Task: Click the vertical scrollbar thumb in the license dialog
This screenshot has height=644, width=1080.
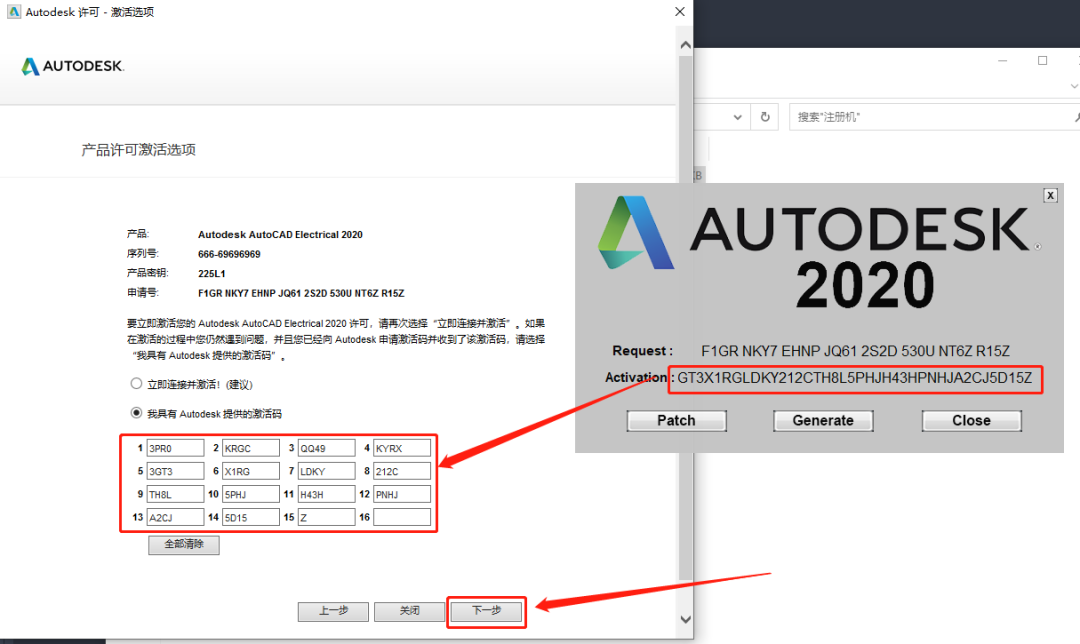Action: (x=685, y=317)
